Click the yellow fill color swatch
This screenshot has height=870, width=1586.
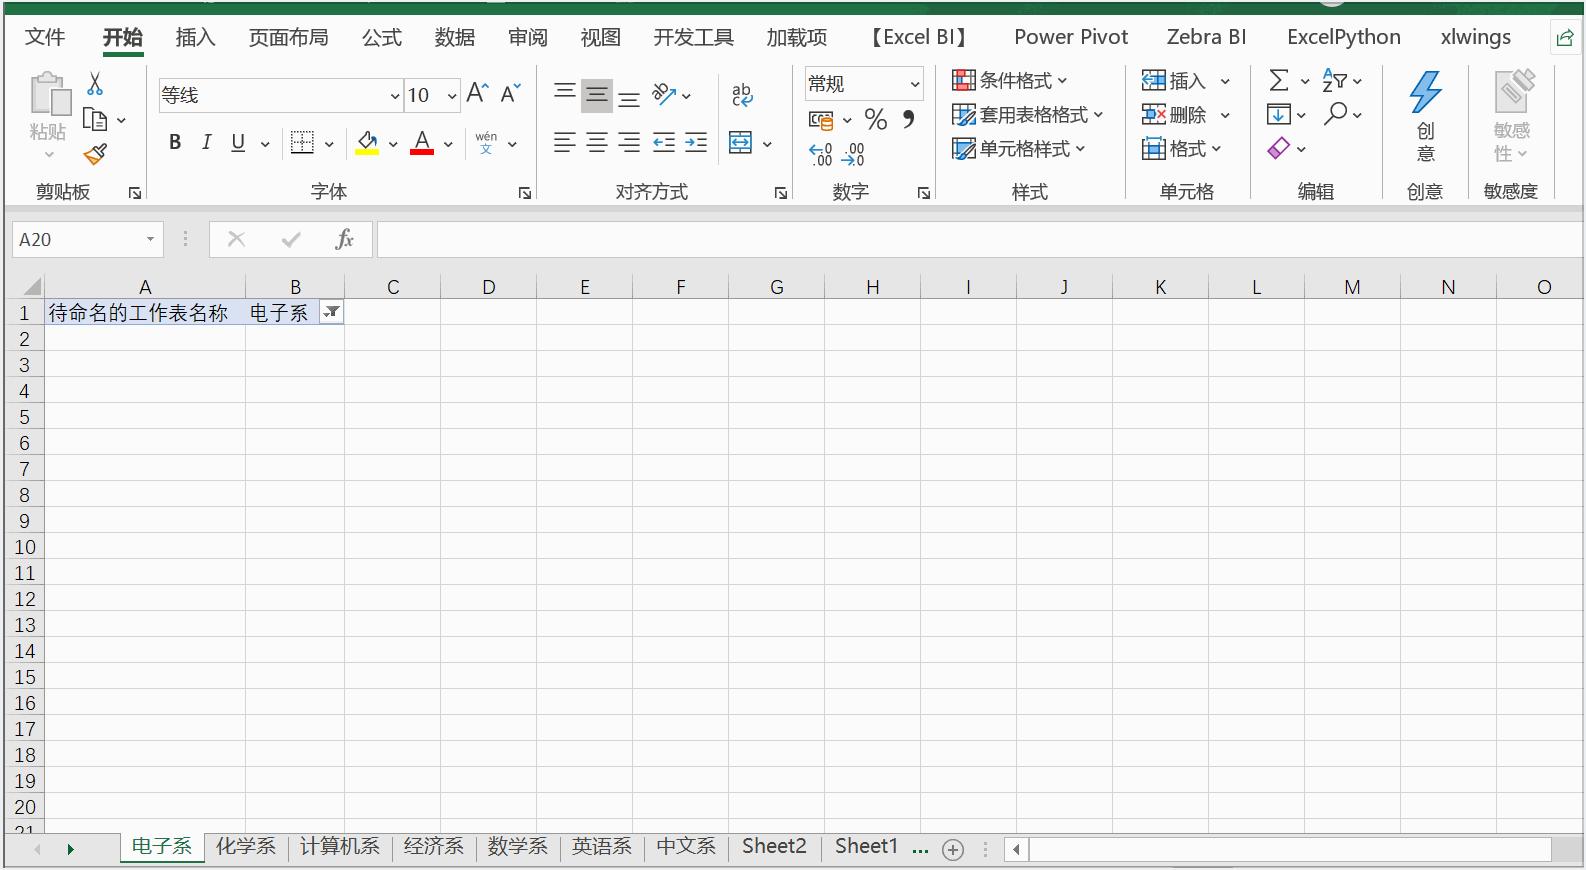[x=367, y=143]
